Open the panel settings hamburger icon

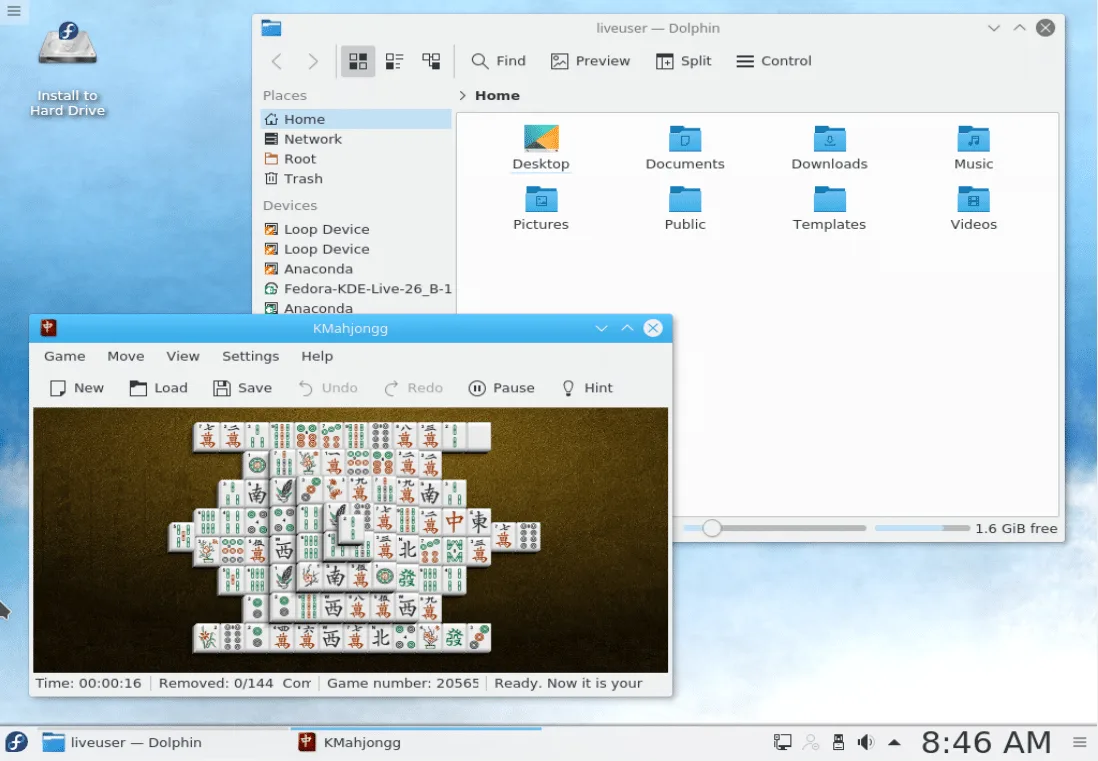[x=1079, y=742]
